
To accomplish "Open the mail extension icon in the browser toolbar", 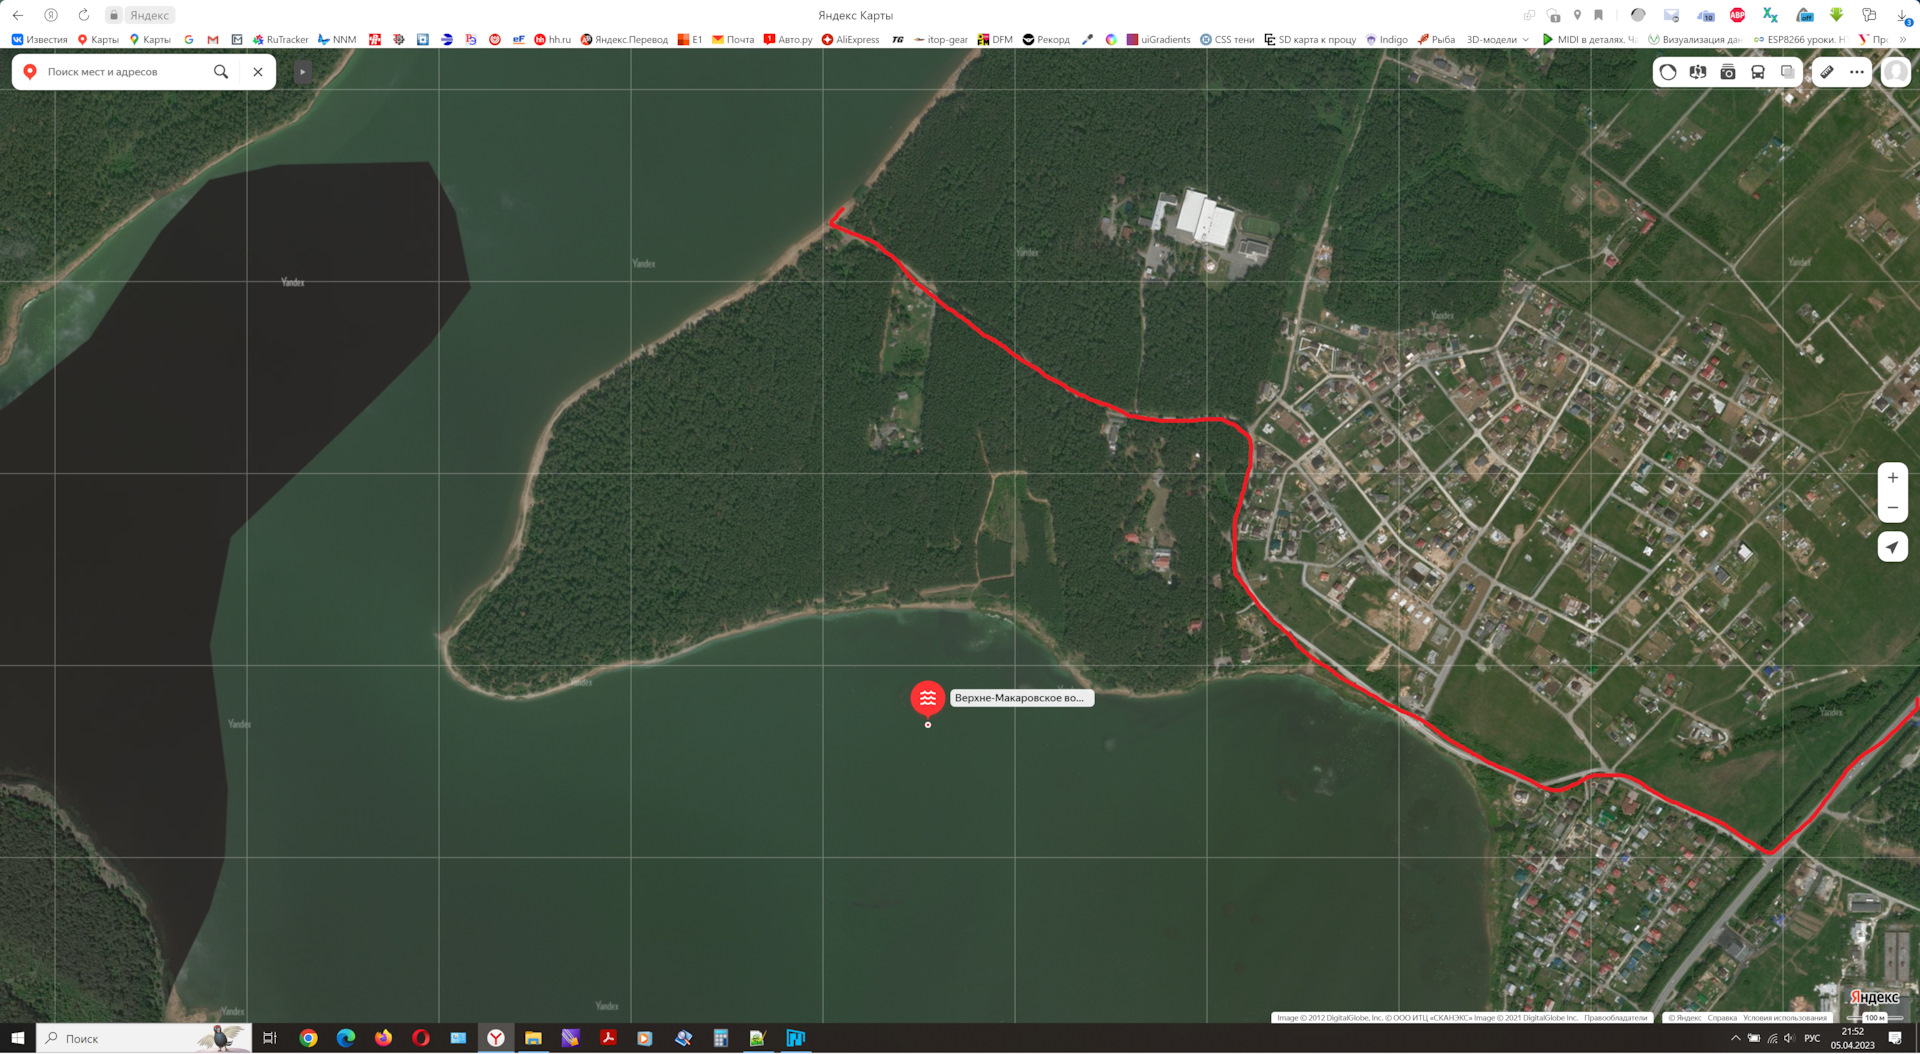I will tap(1671, 15).
